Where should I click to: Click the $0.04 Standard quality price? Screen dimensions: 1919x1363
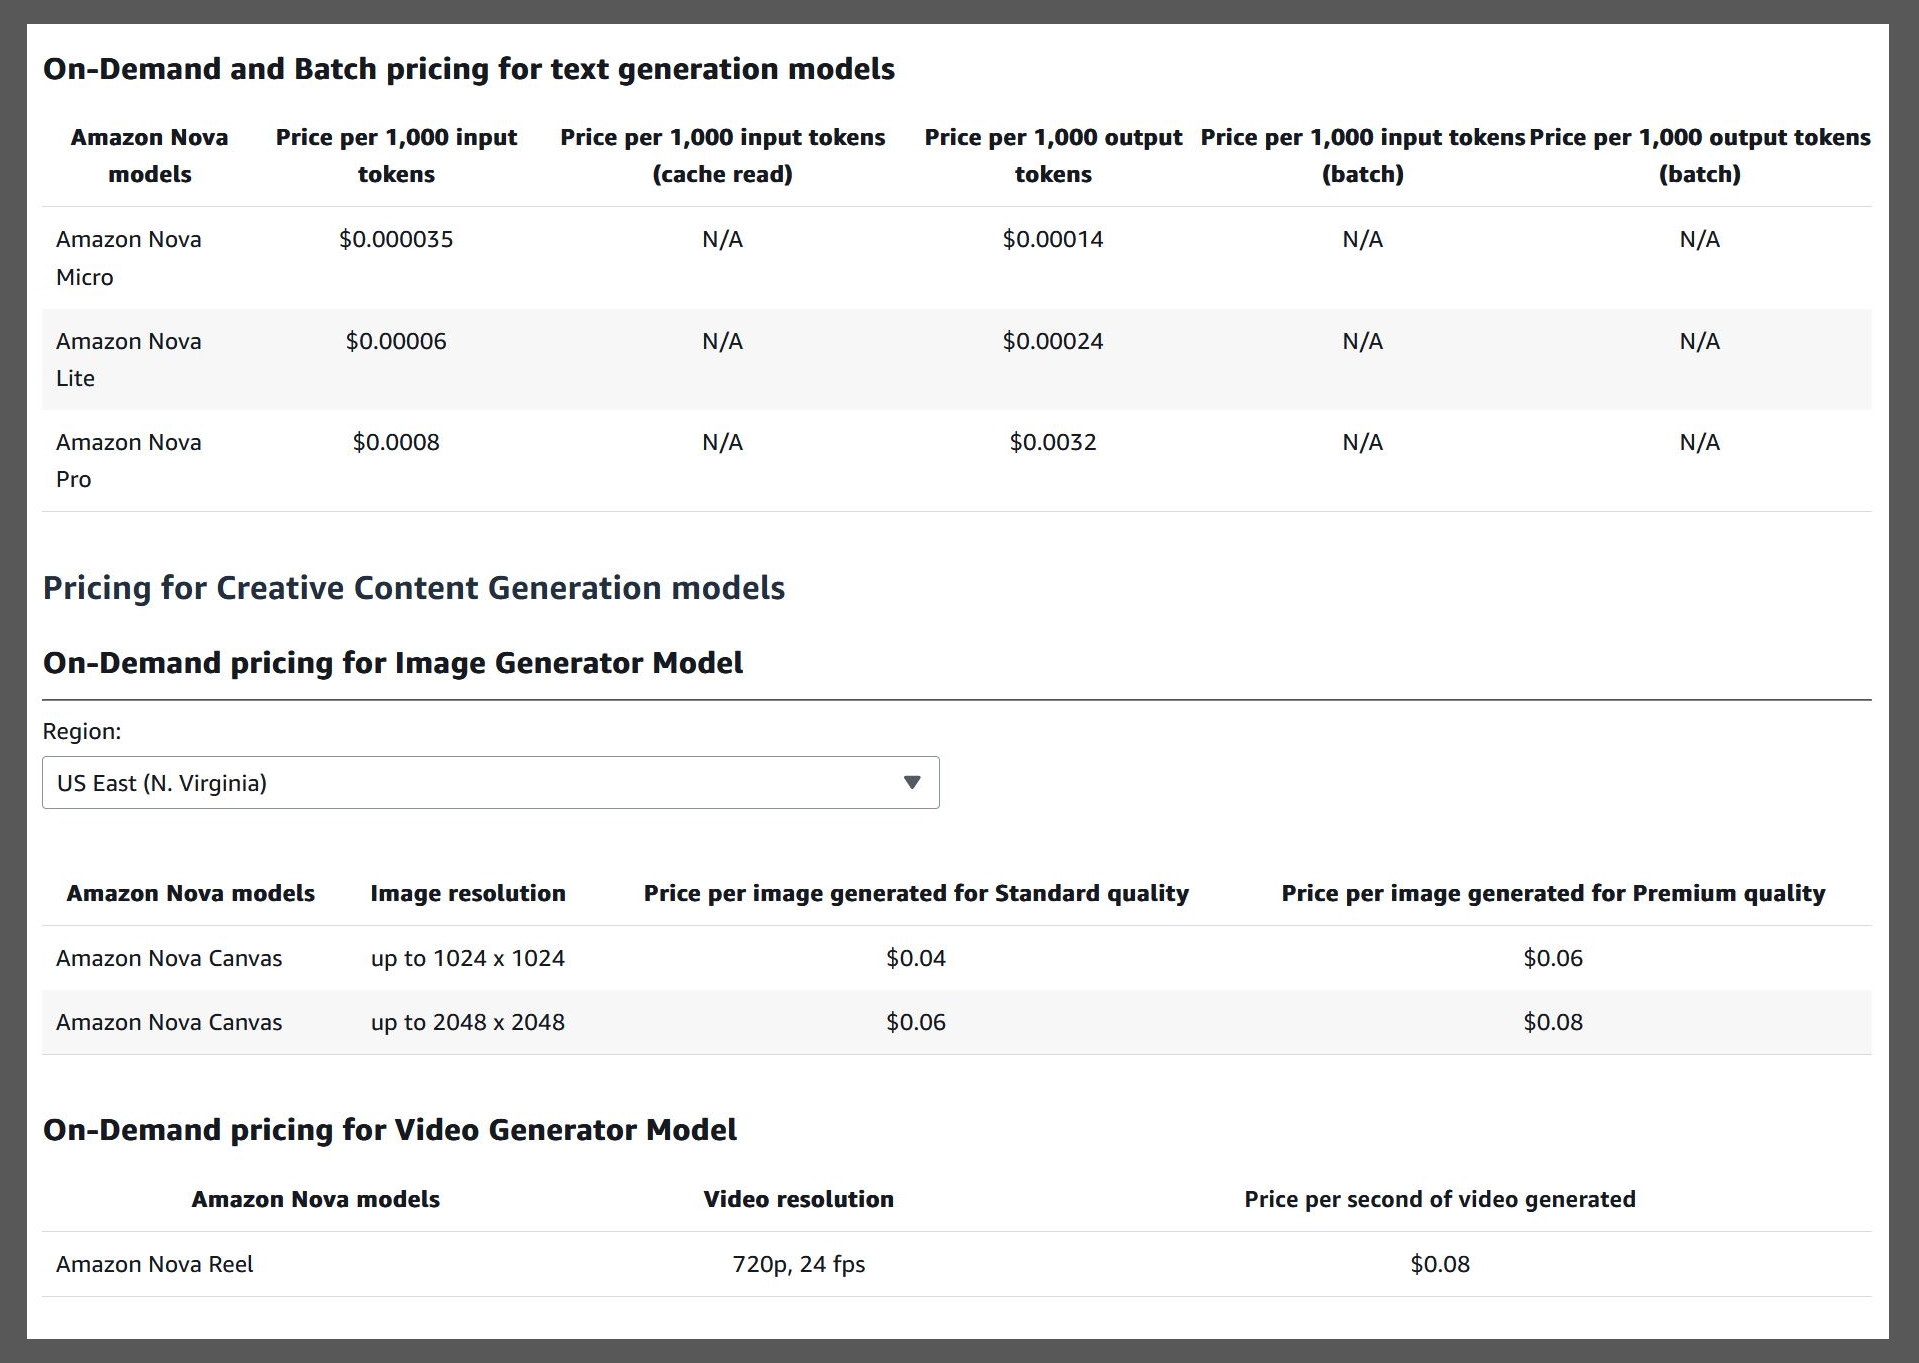(x=914, y=957)
